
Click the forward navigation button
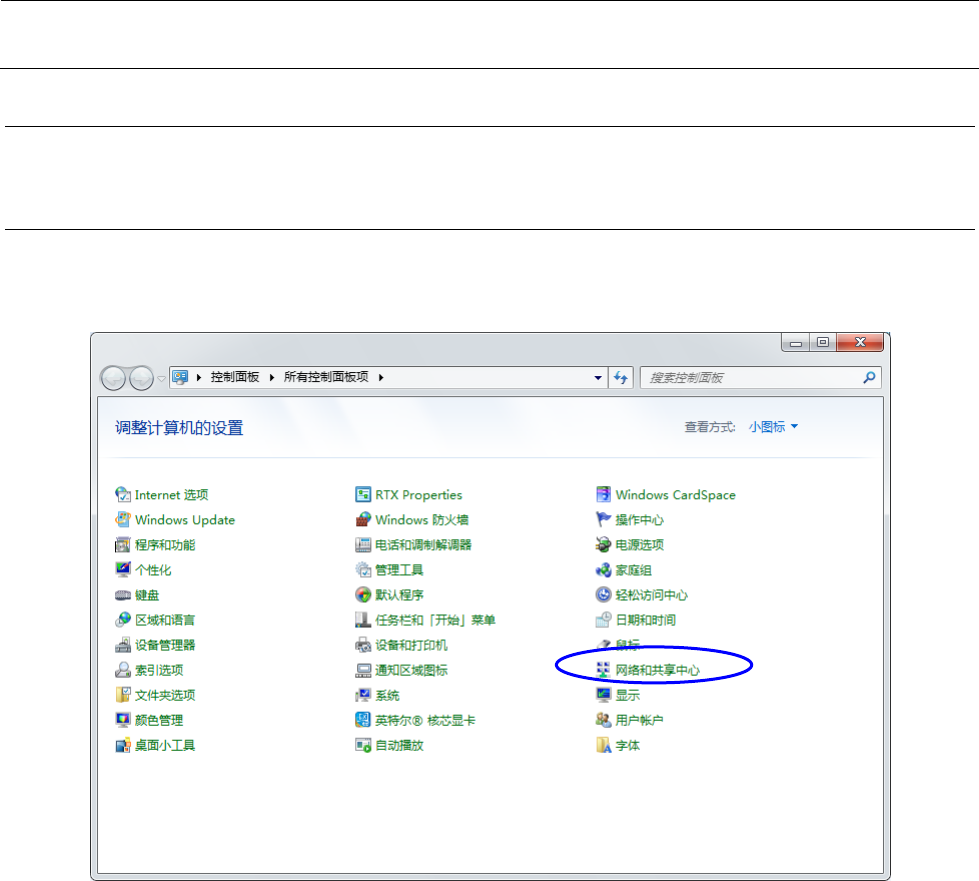[x=141, y=378]
